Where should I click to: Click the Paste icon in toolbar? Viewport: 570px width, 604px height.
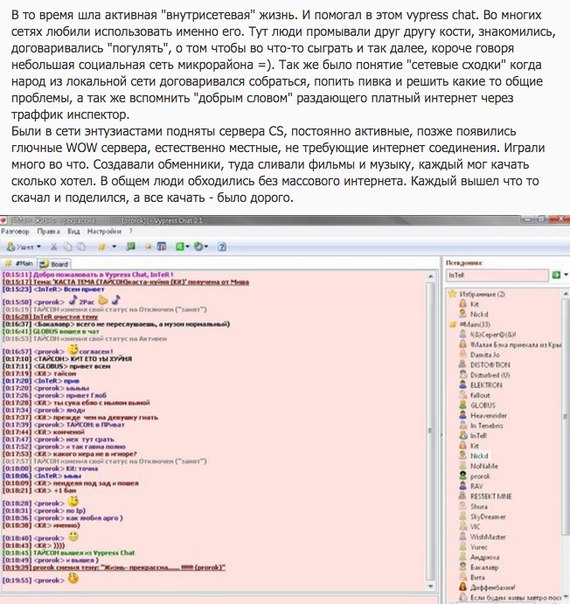81,247
